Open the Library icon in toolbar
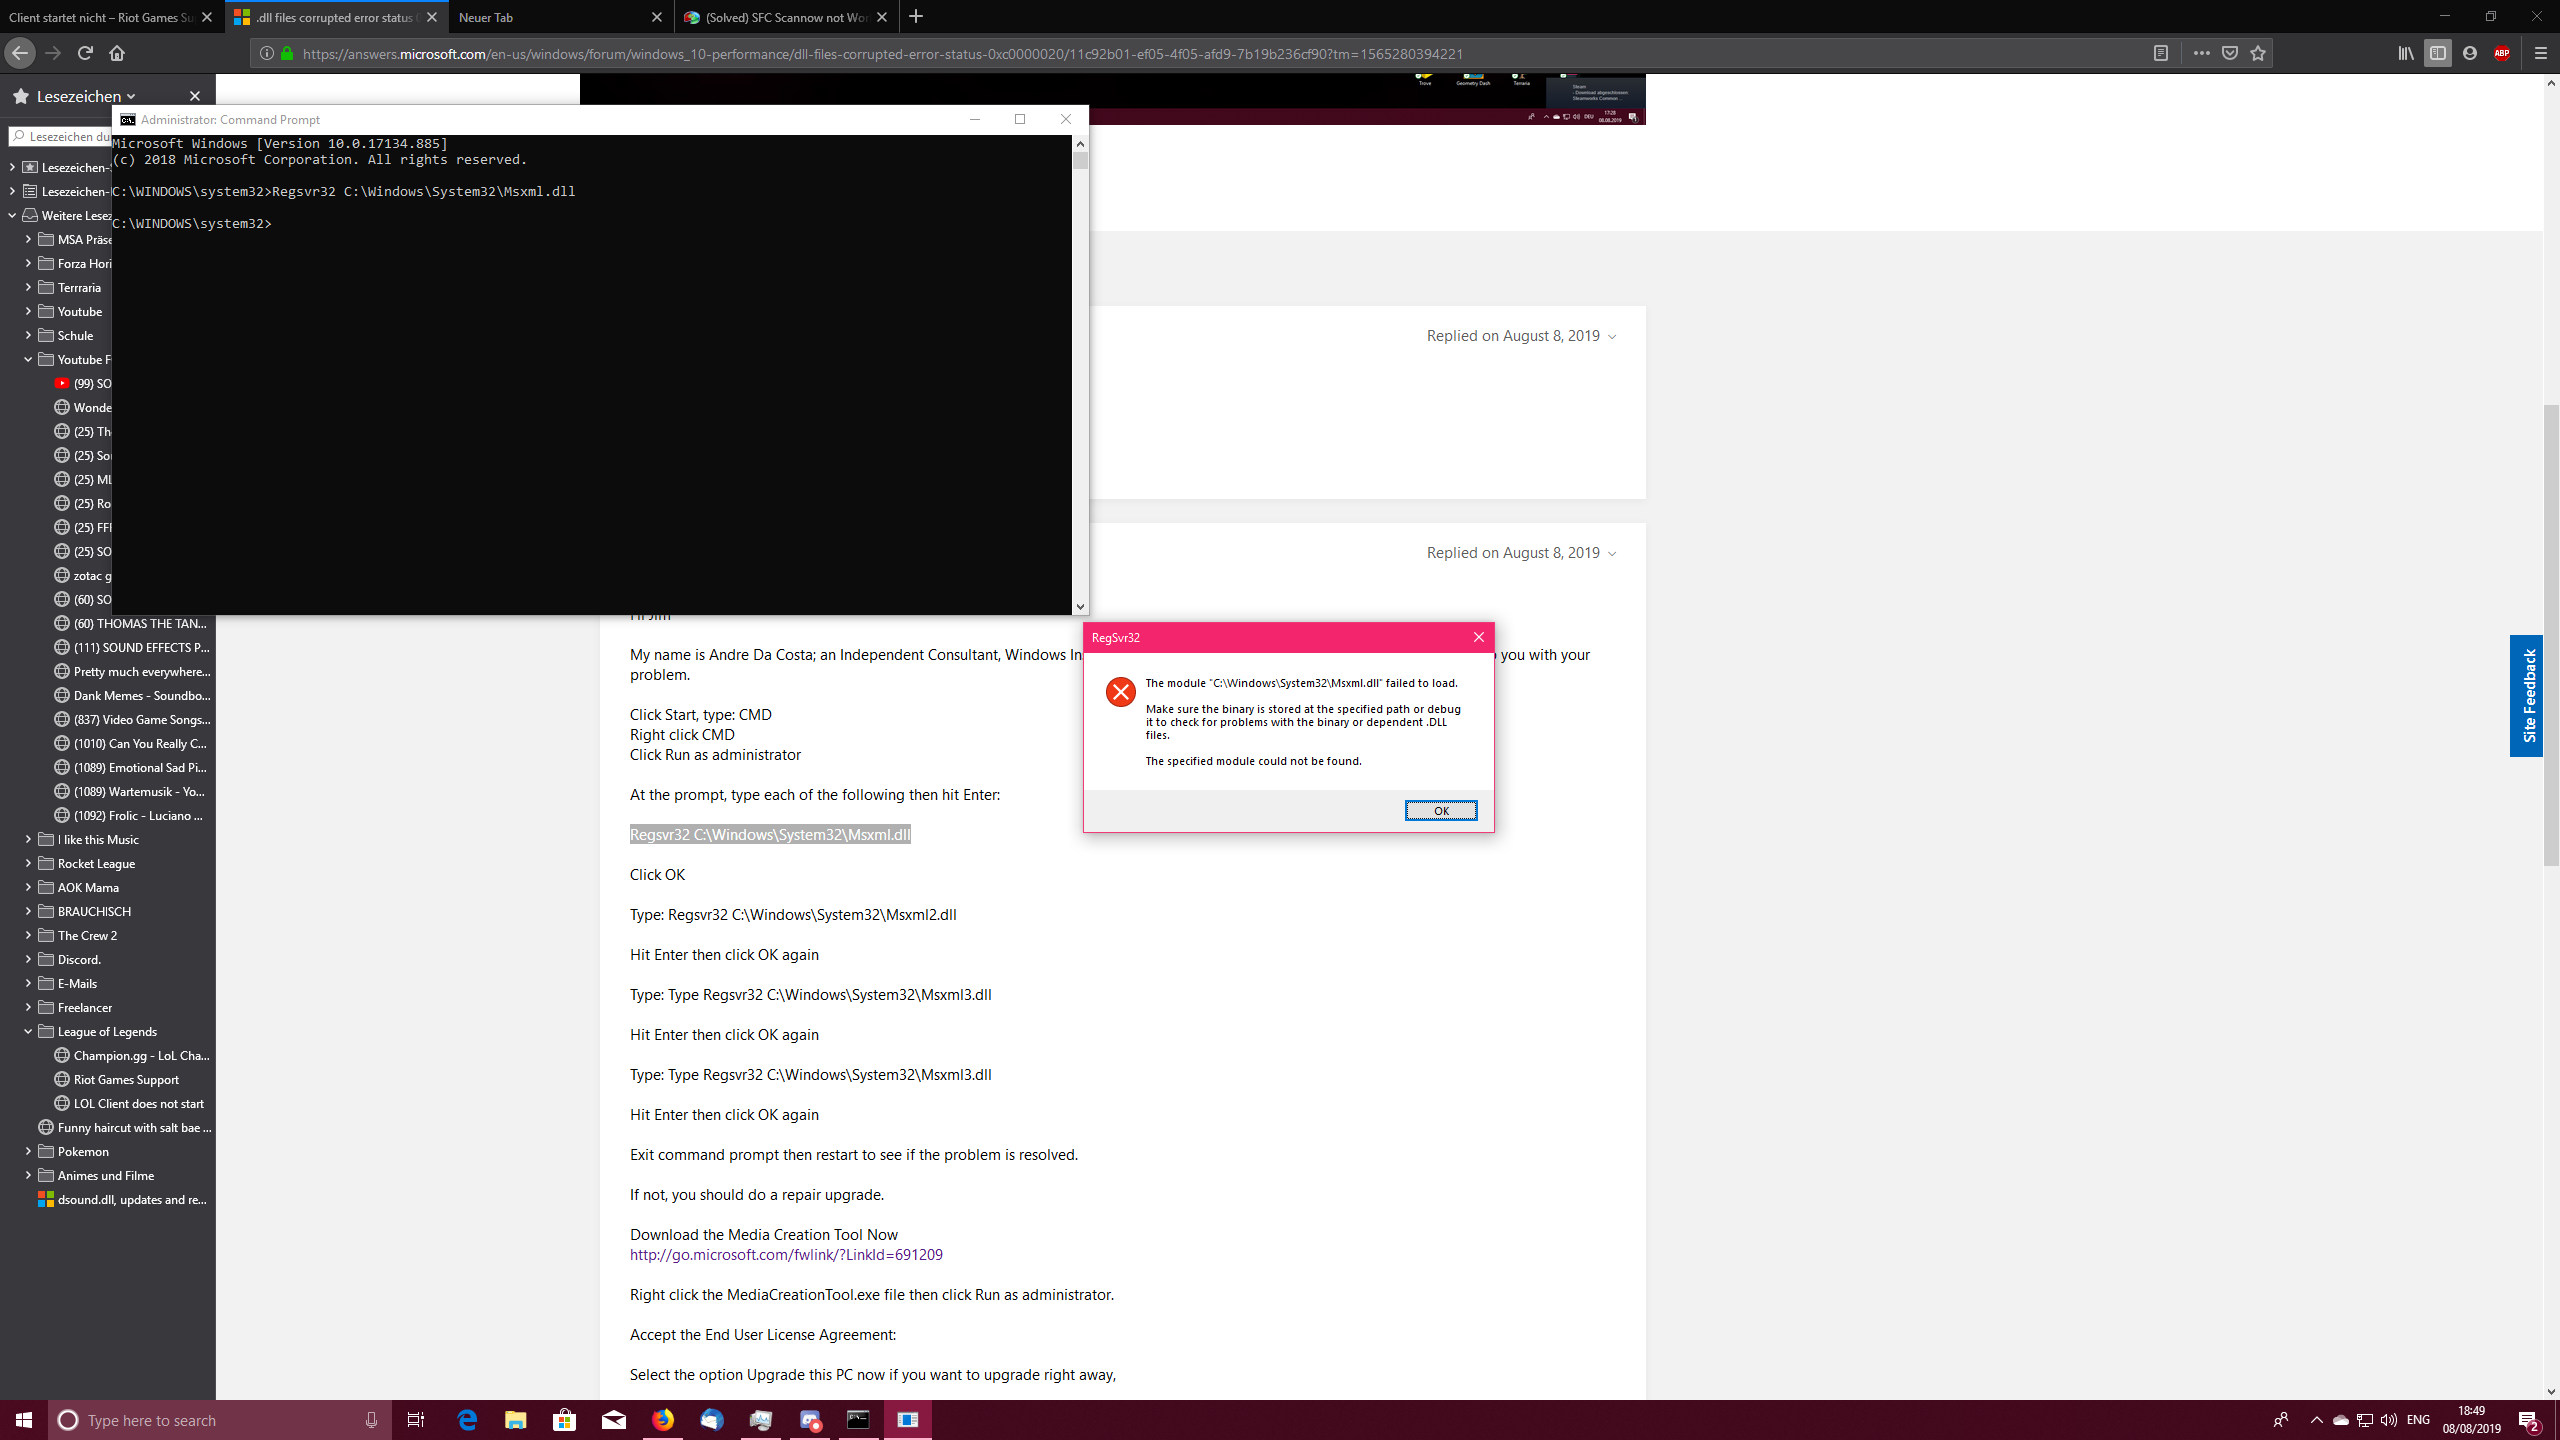This screenshot has width=2560, height=1440. (2405, 53)
